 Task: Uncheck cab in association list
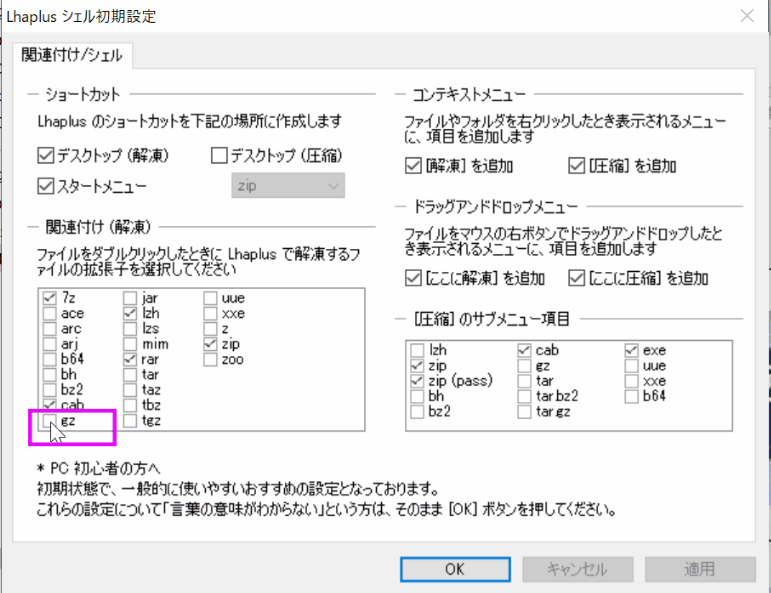tap(49, 405)
